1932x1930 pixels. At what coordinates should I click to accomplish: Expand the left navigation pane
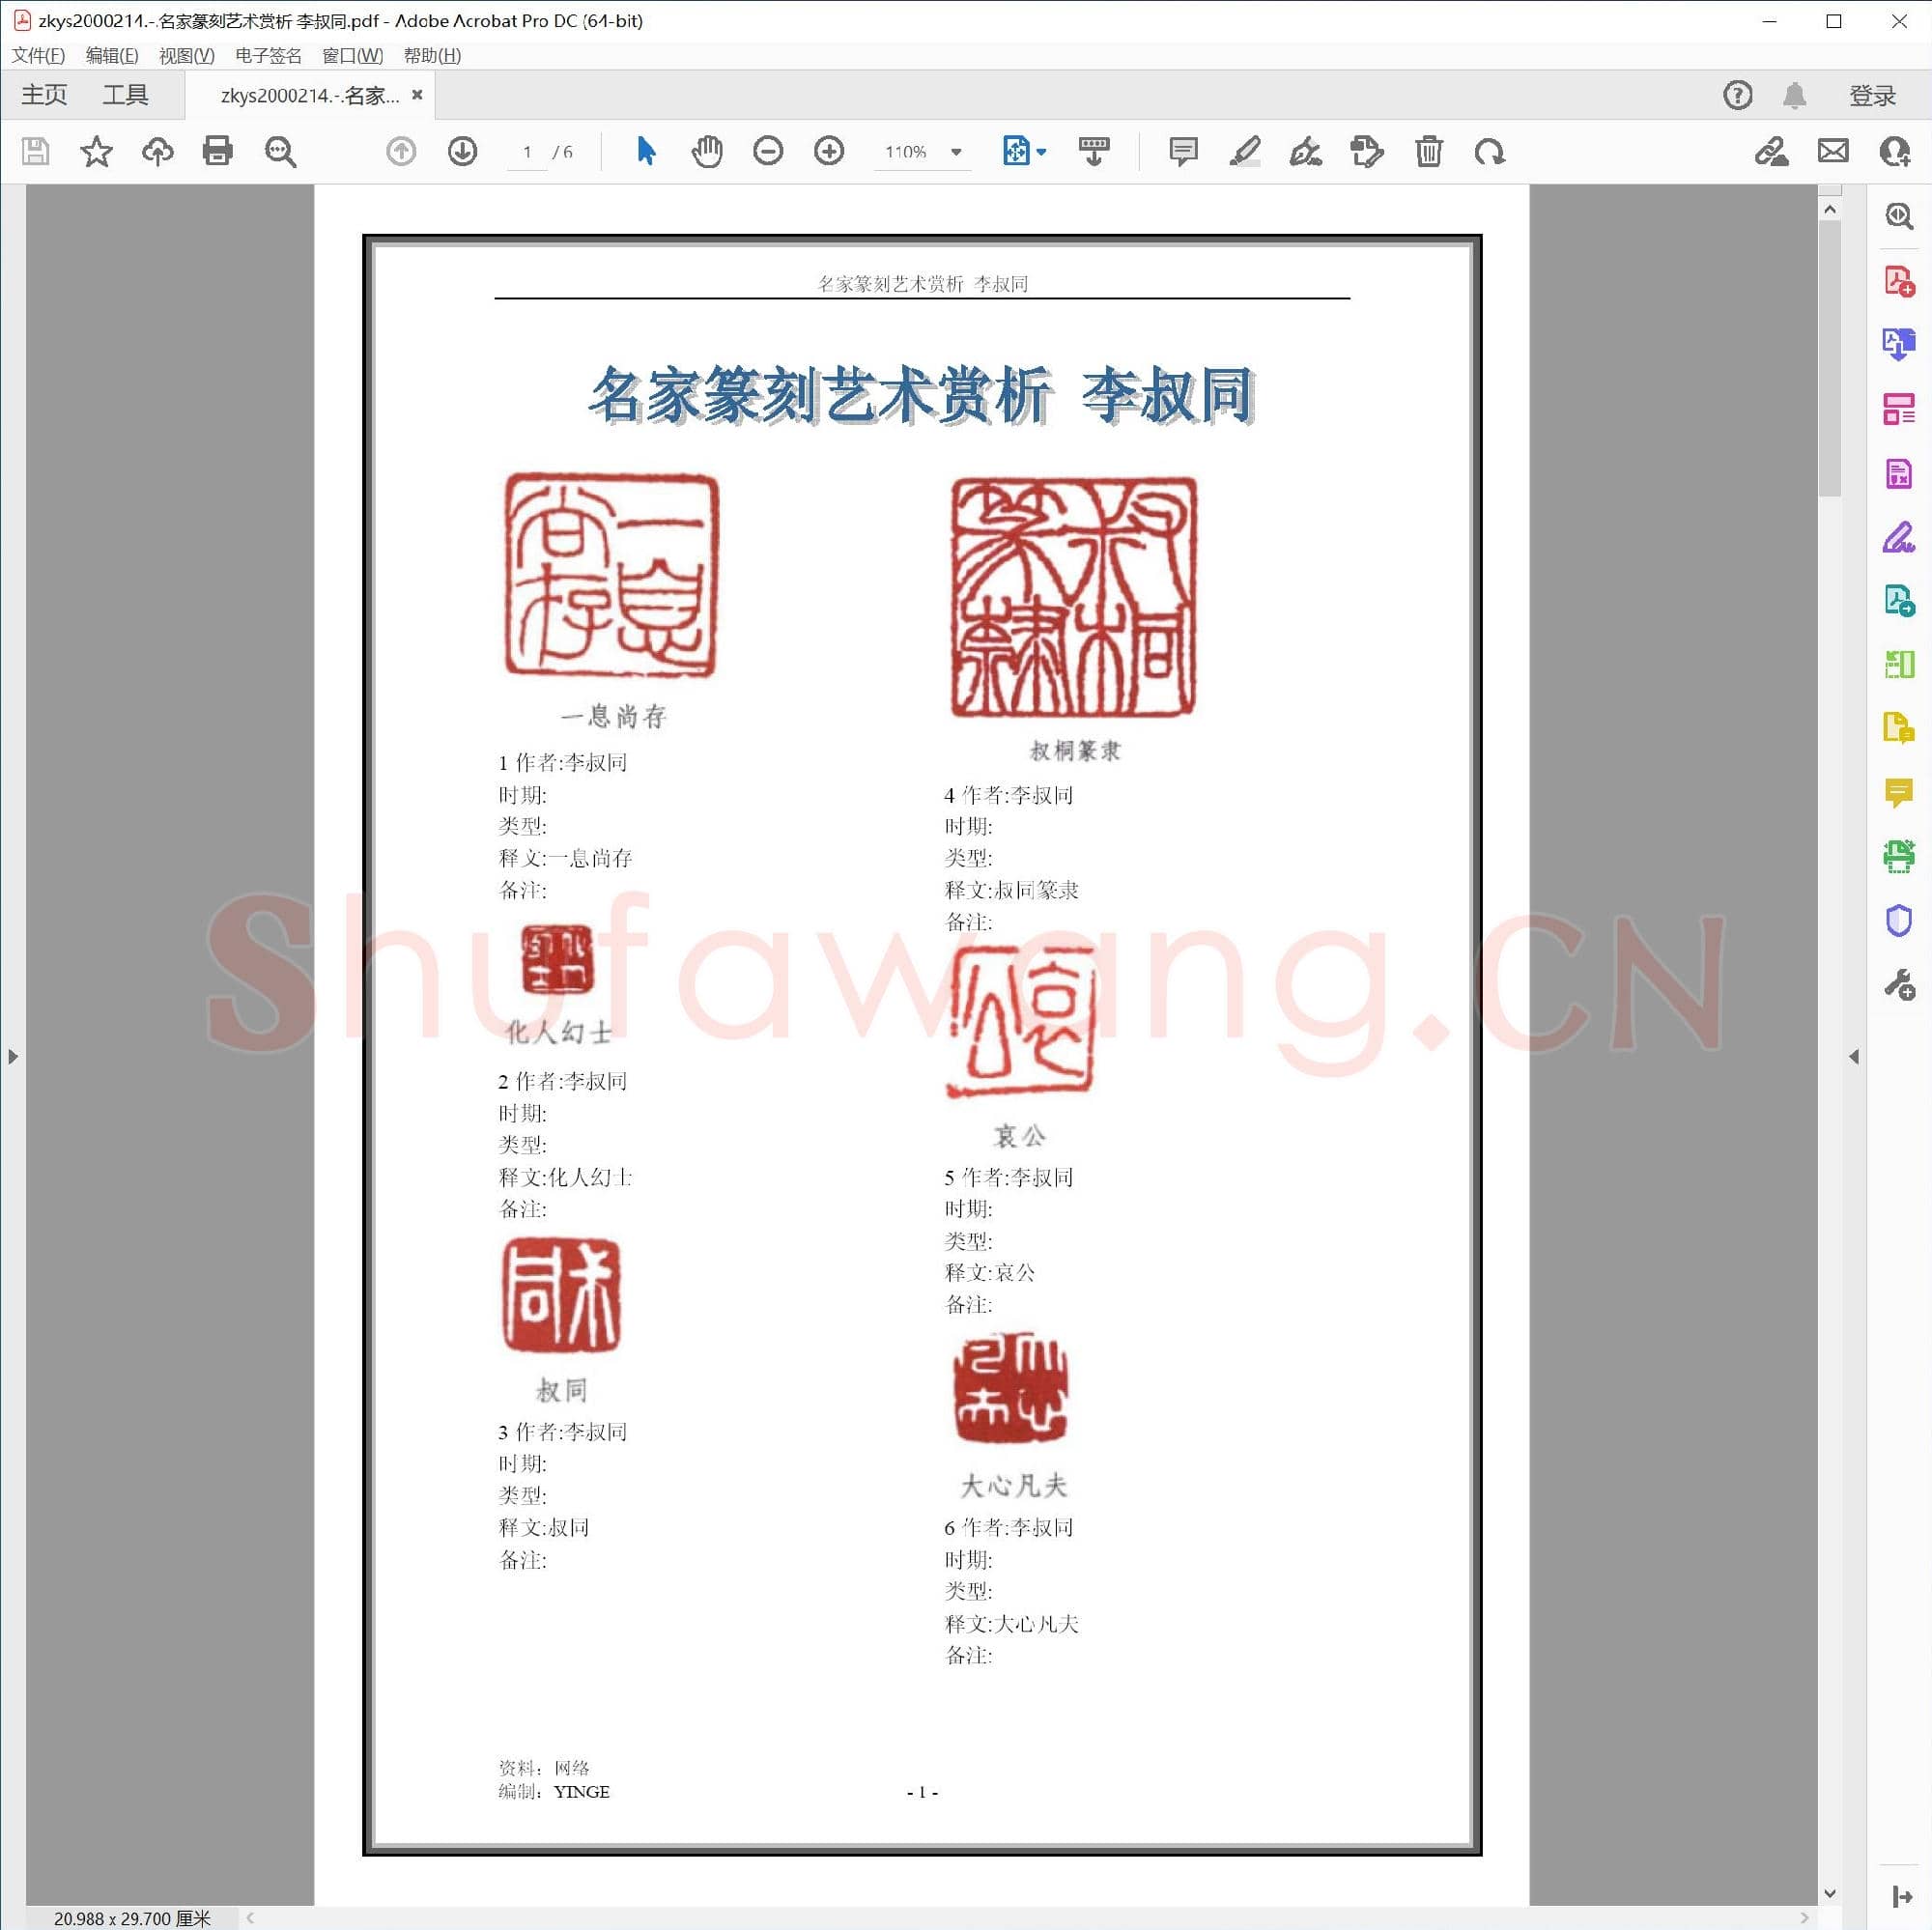click(x=13, y=1056)
